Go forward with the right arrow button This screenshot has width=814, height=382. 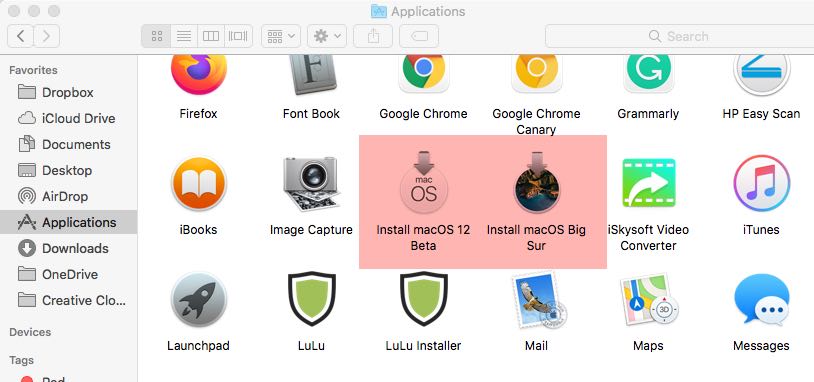(47, 36)
